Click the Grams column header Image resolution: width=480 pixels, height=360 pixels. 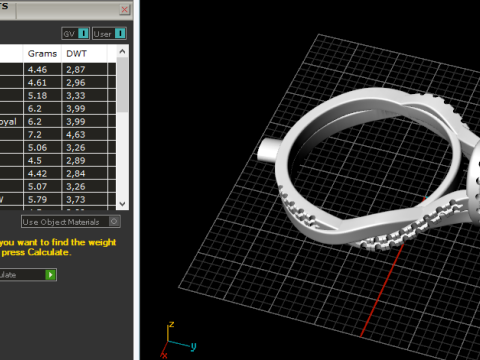click(x=42, y=54)
